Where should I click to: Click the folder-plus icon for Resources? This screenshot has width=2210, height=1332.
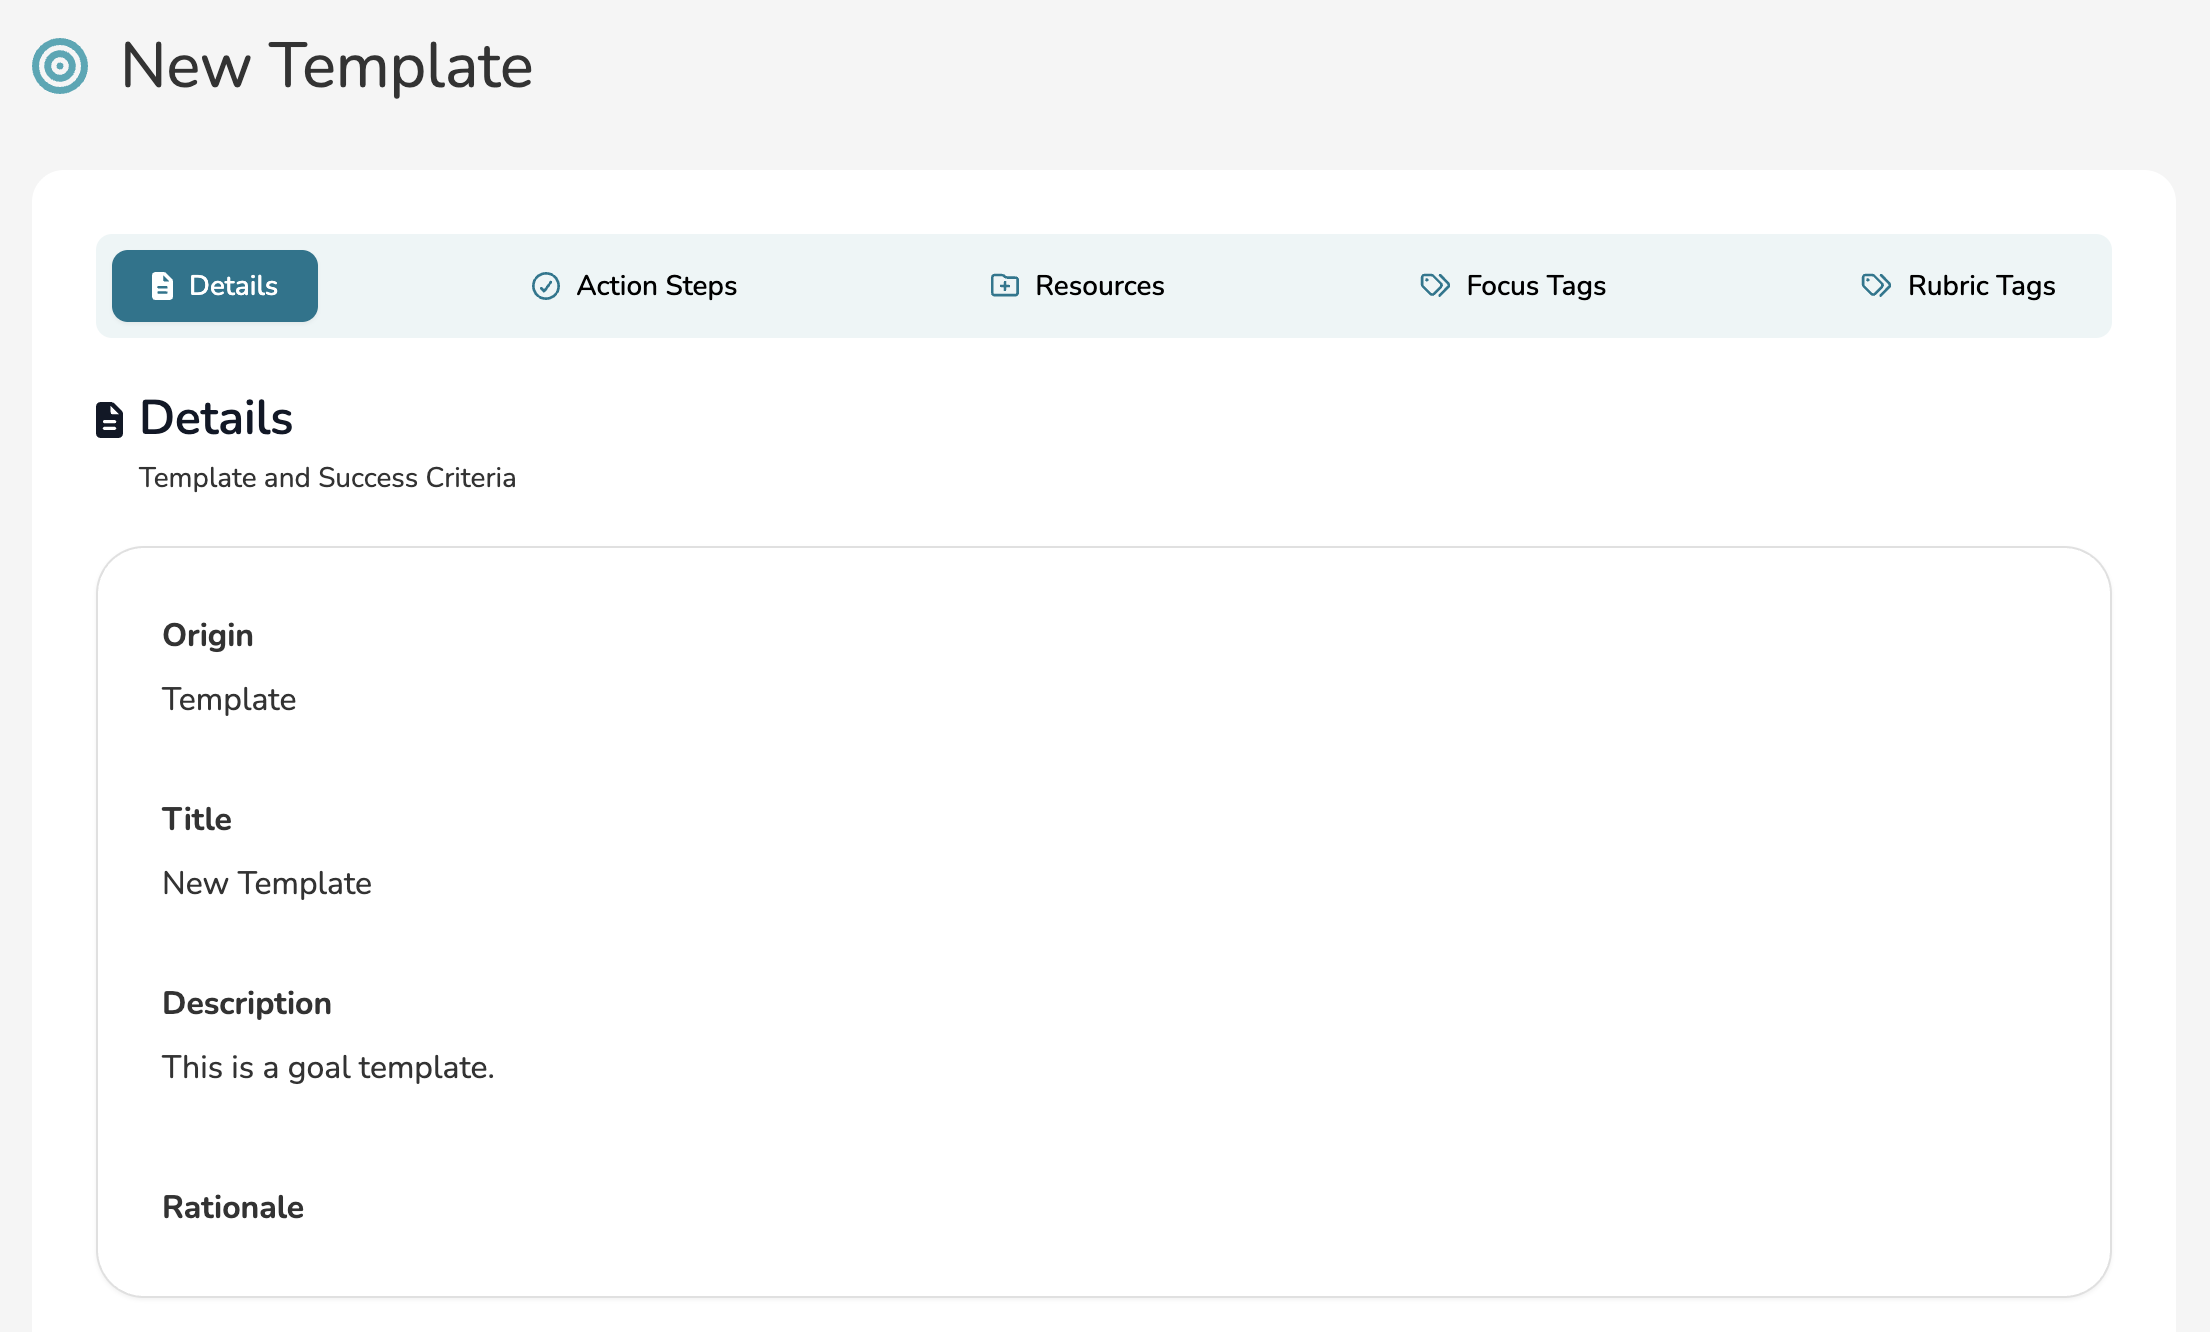coord(1004,286)
